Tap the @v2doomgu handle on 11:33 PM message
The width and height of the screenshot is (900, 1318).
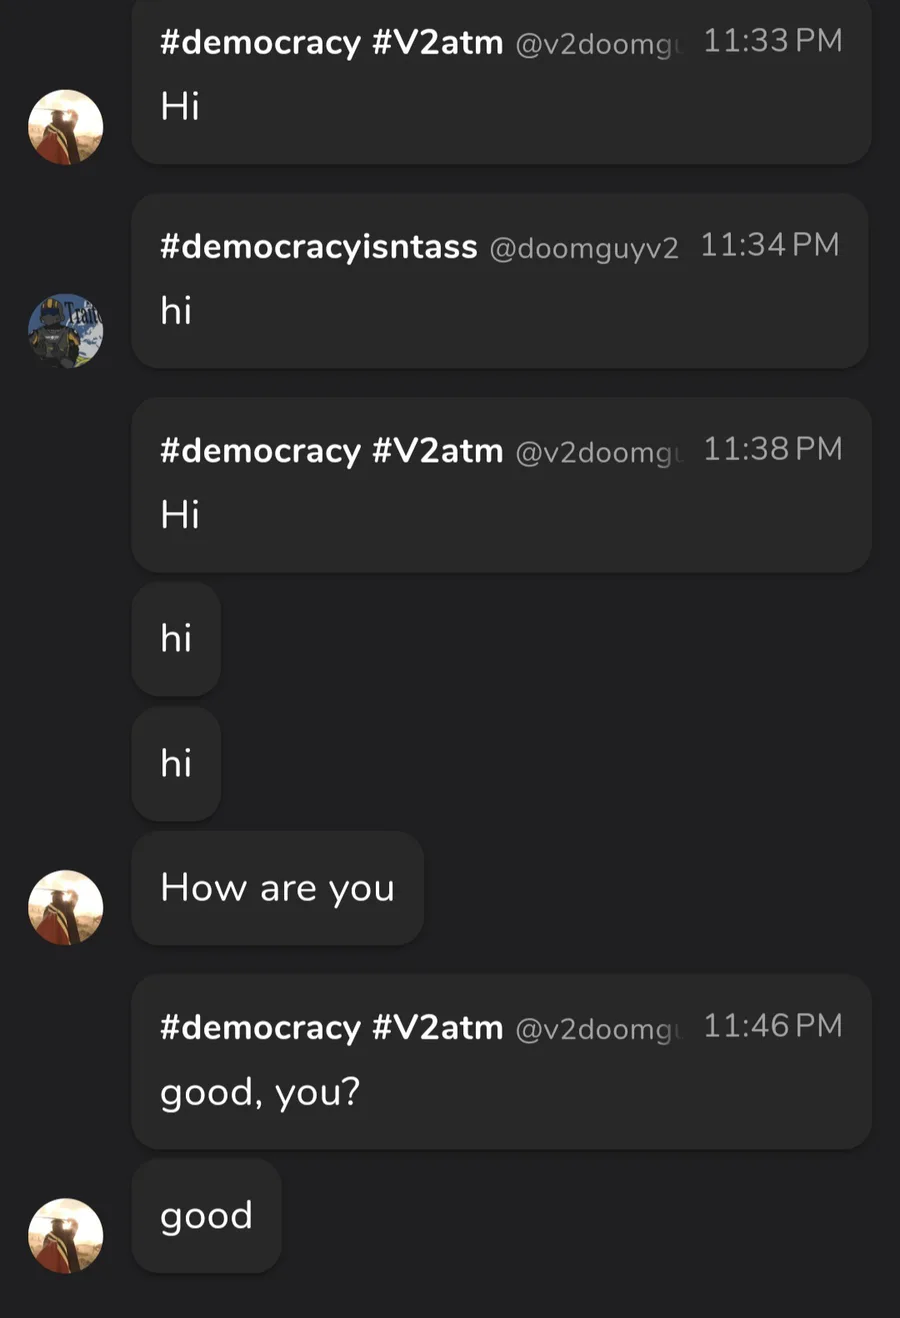pos(598,44)
